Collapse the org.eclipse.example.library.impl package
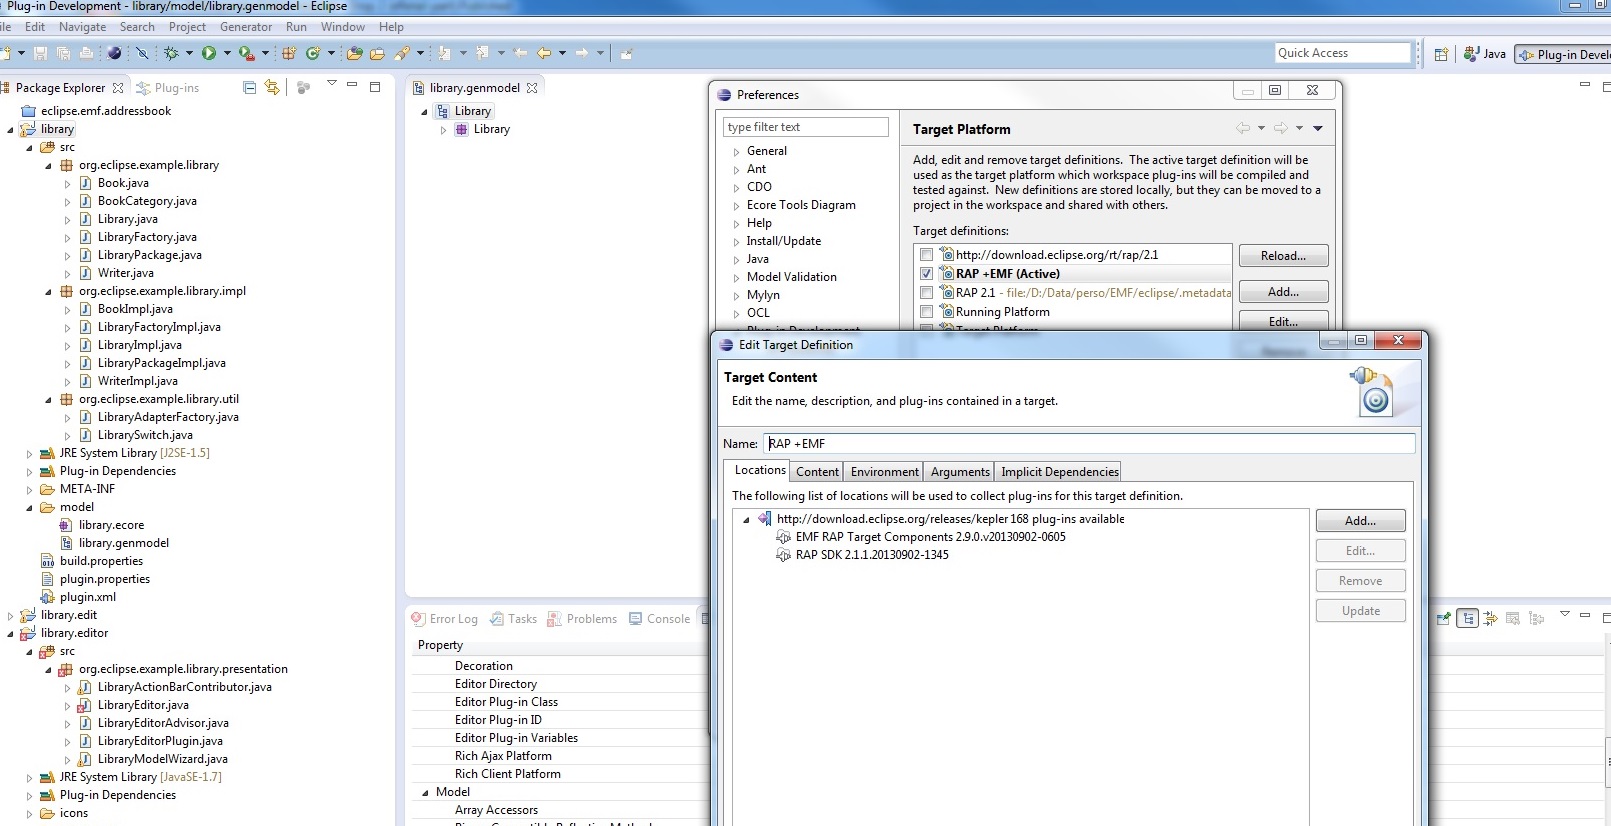Viewport: 1611px width, 826px height. pos(48,292)
